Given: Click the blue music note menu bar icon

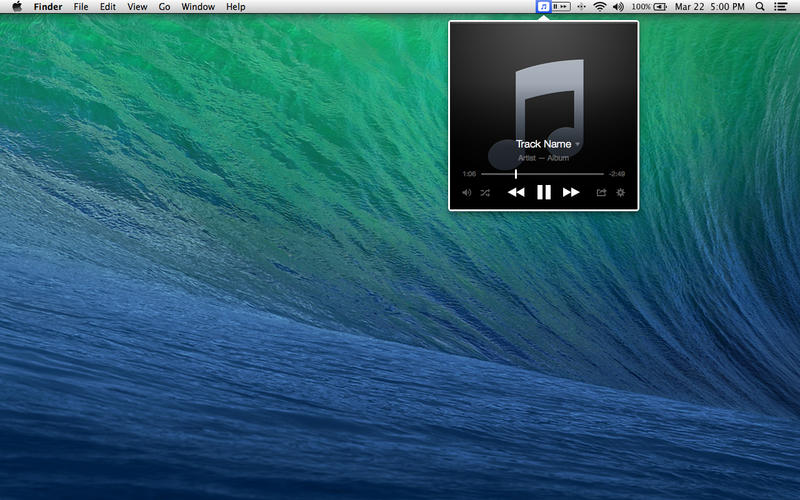Looking at the screenshot, I should point(543,7).
